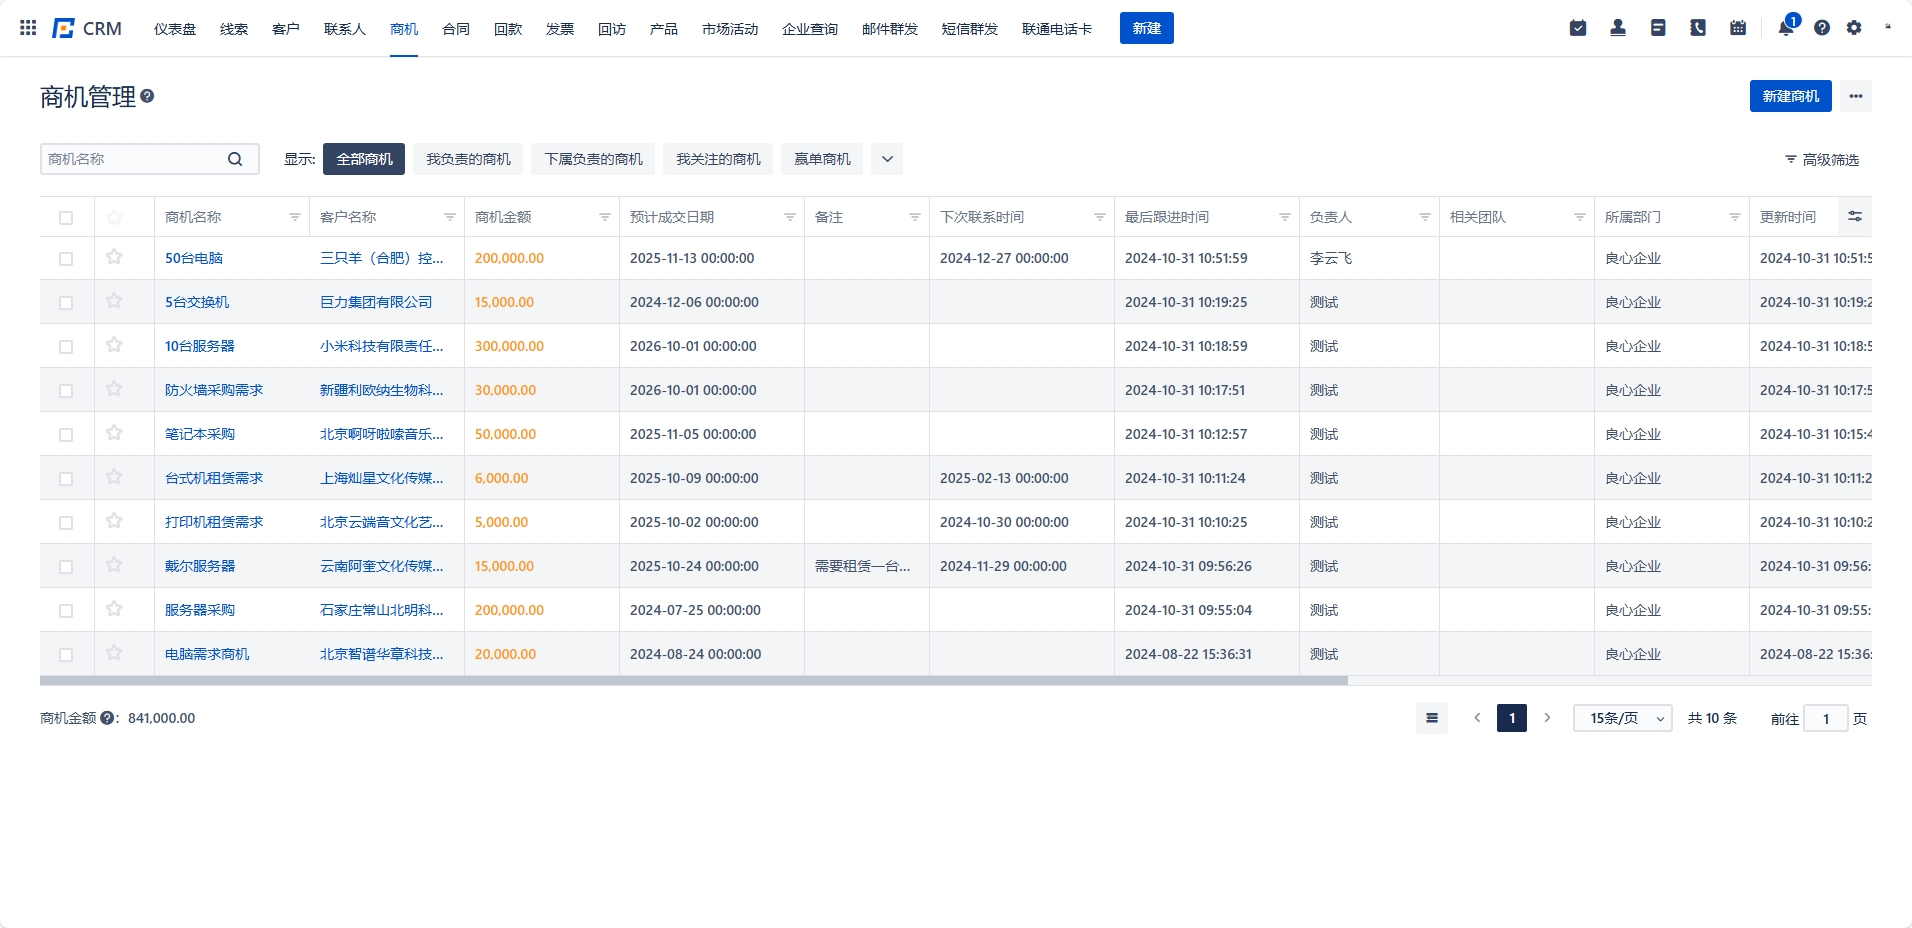1912x928 pixels.
Task: Click the go-to-page number field
Action: point(1826,718)
